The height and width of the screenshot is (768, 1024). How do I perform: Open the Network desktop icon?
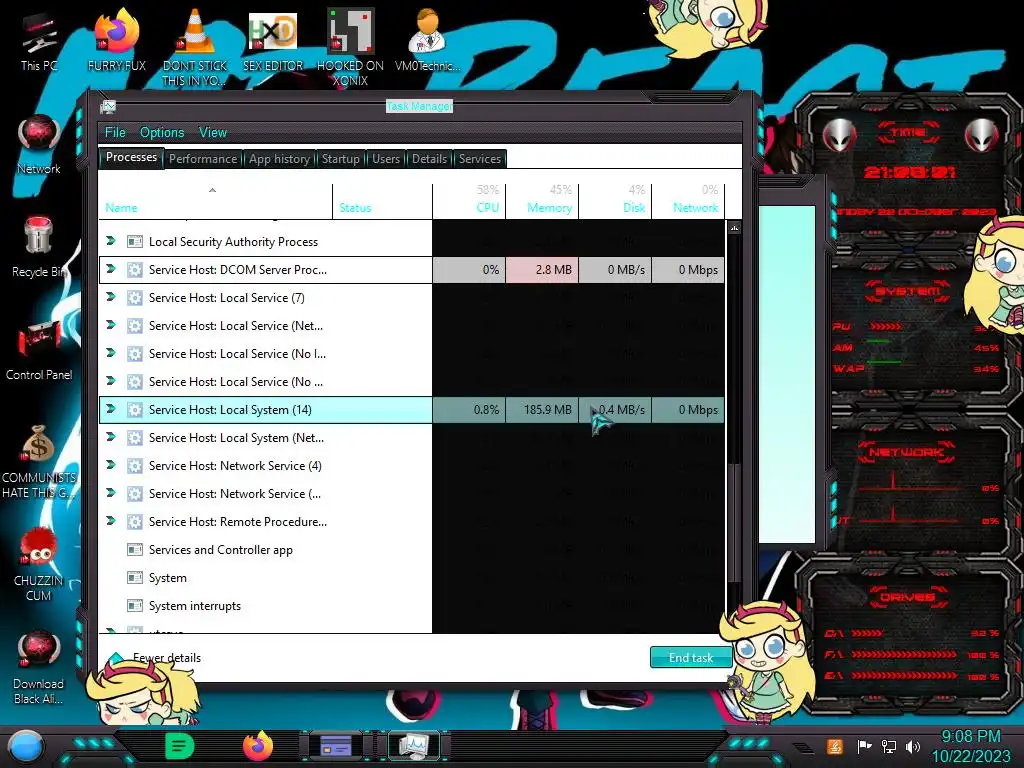pos(39,144)
